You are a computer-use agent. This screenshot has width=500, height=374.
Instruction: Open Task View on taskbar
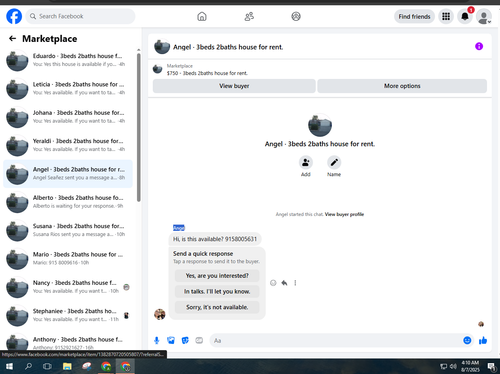[x=47, y=367]
